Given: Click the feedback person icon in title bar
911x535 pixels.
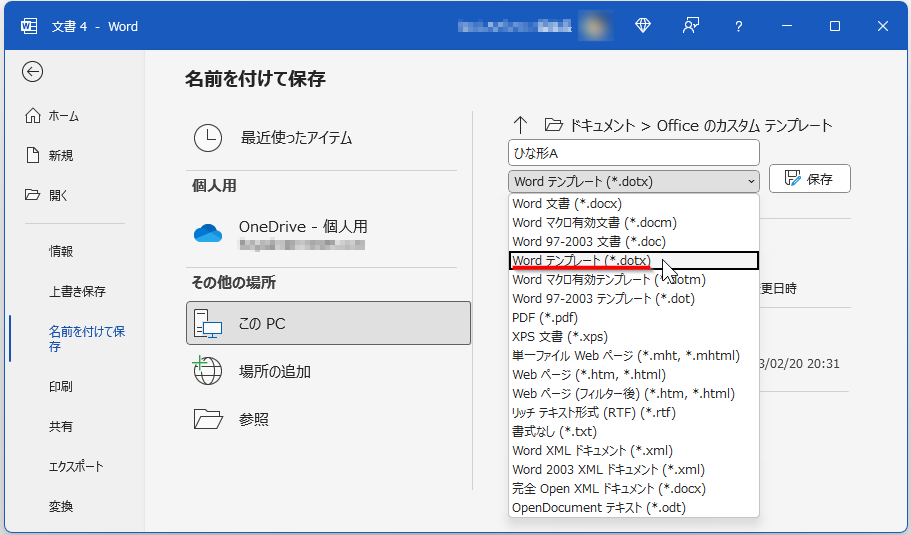Looking at the screenshot, I should point(690,26).
